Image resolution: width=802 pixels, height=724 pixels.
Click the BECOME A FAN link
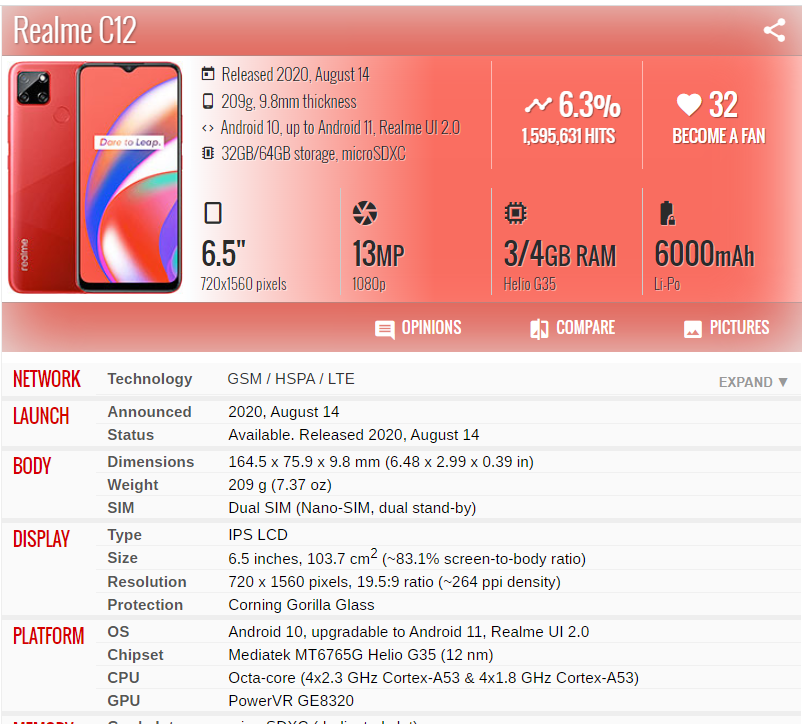pyautogui.click(x=719, y=136)
